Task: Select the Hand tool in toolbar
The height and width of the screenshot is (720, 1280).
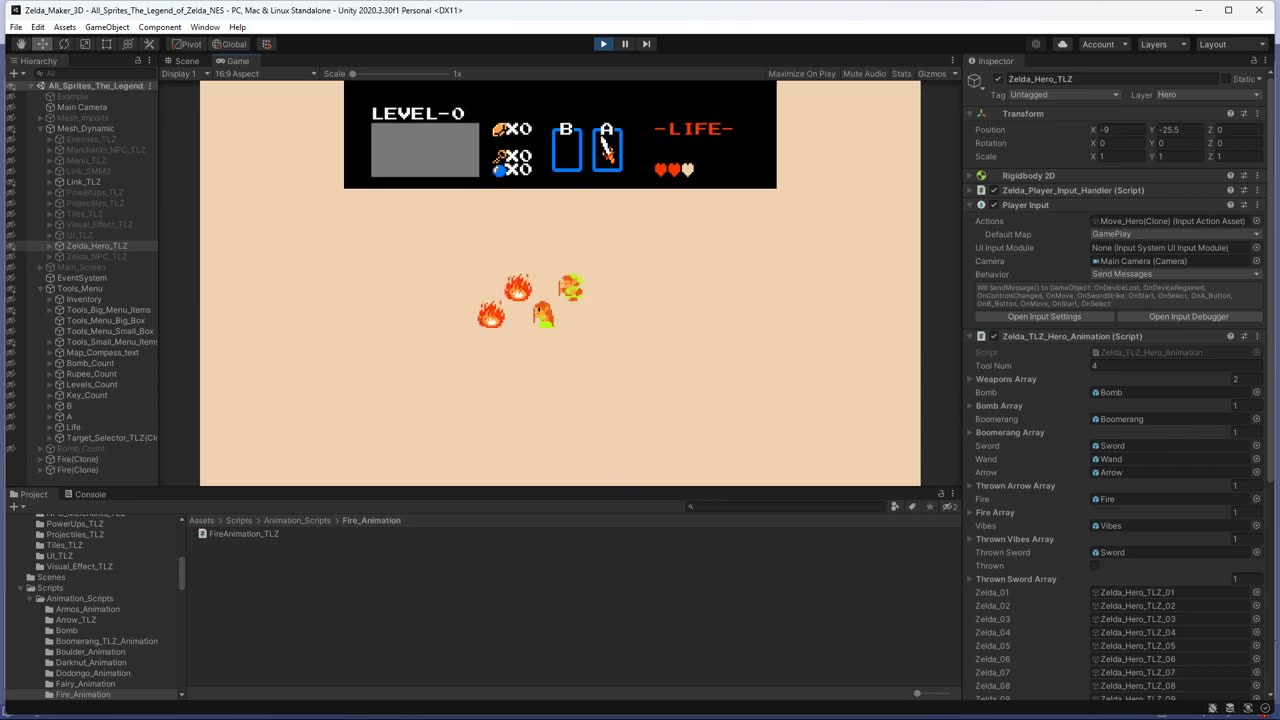Action: (21, 44)
